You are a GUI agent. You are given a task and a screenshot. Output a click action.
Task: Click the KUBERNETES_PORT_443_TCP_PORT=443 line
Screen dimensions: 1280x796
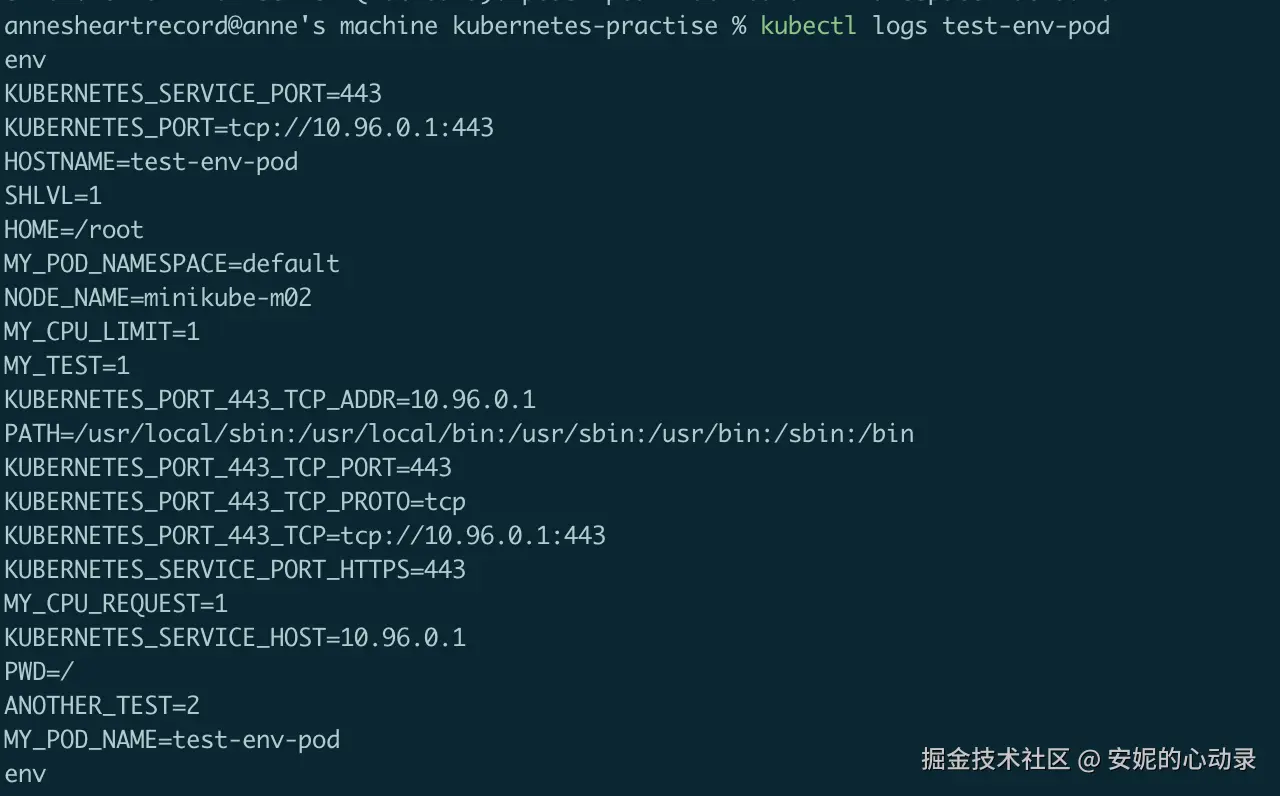point(228,468)
